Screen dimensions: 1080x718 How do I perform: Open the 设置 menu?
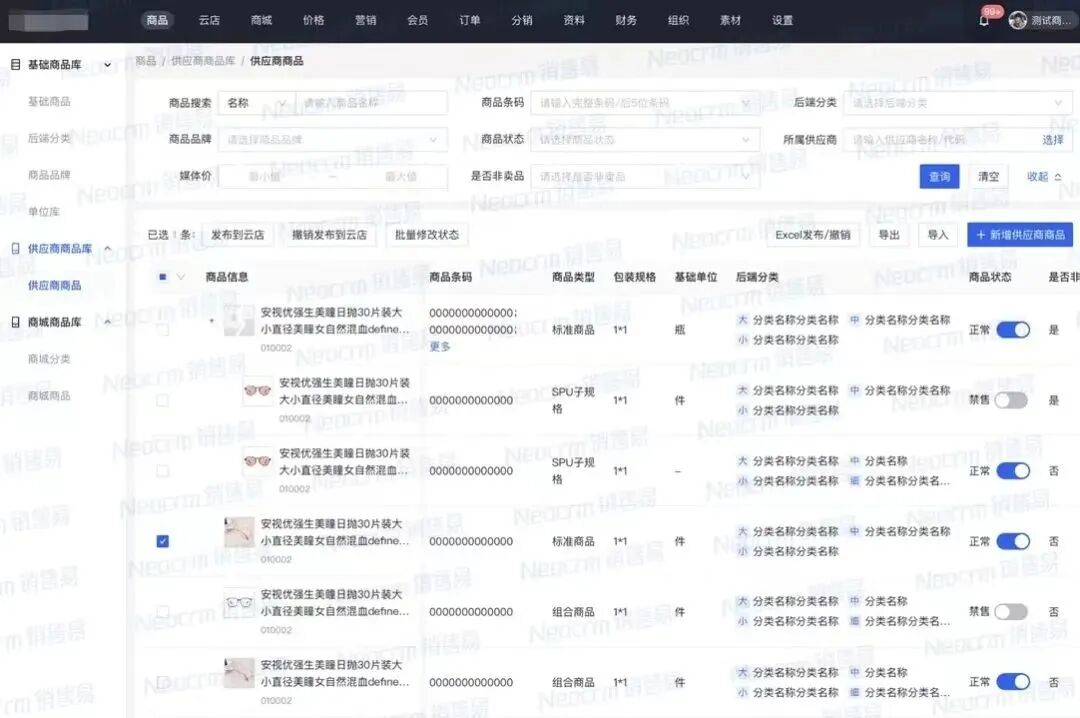782,19
